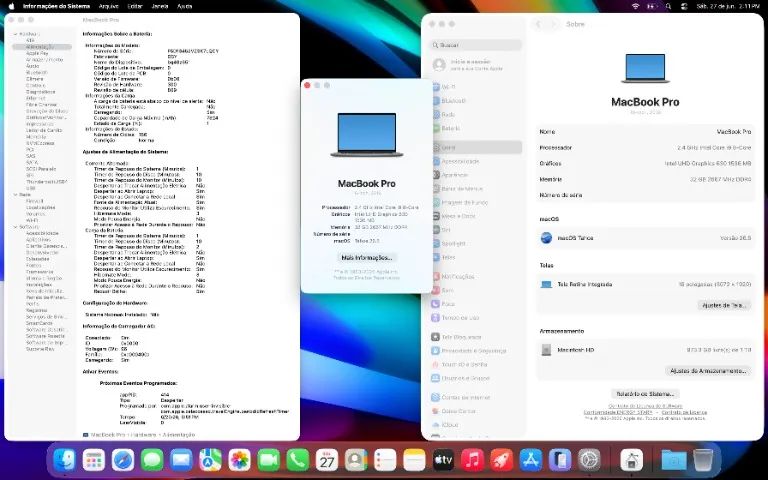Select ATA under Hardware

coord(30,40)
